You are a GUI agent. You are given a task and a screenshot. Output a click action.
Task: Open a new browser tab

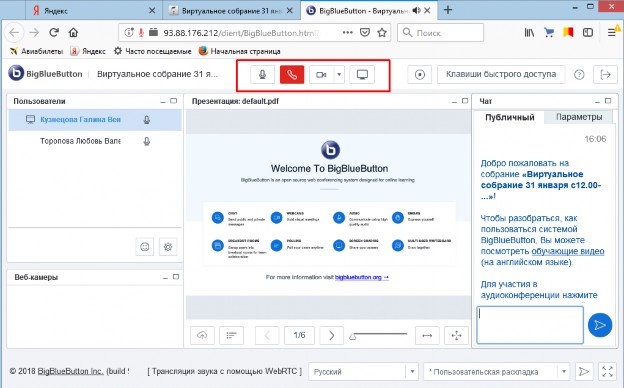pos(448,10)
